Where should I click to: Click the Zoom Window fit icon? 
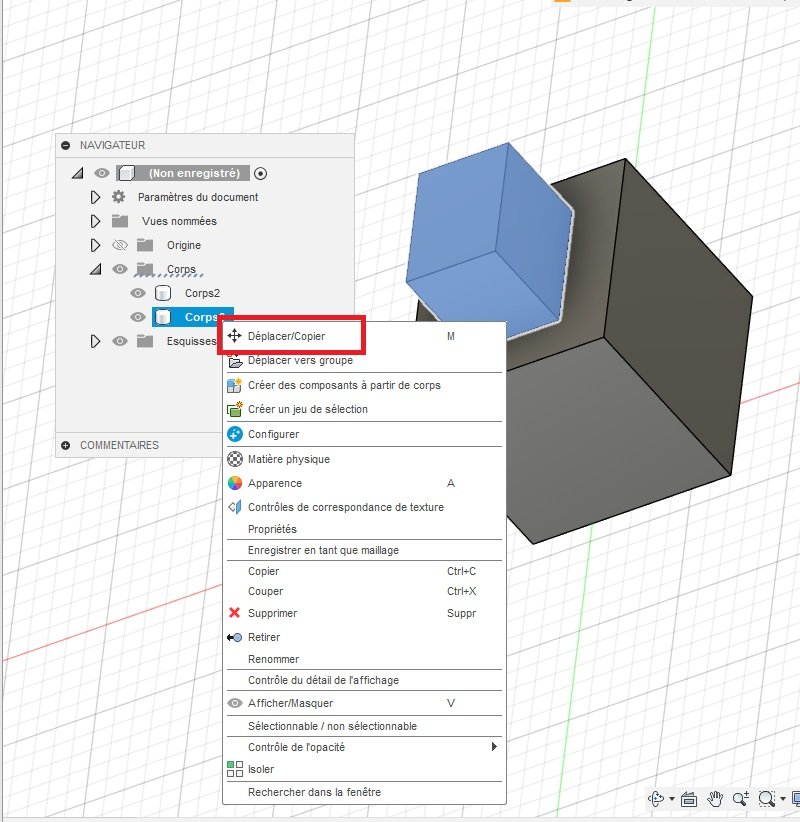pyautogui.click(x=766, y=799)
